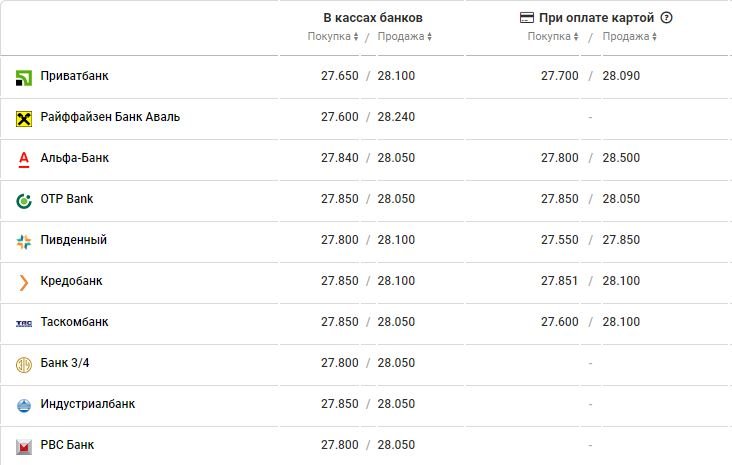This screenshot has width=732, height=465.
Task: Click the Пивденный bank logo icon
Action: [x=24, y=242]
